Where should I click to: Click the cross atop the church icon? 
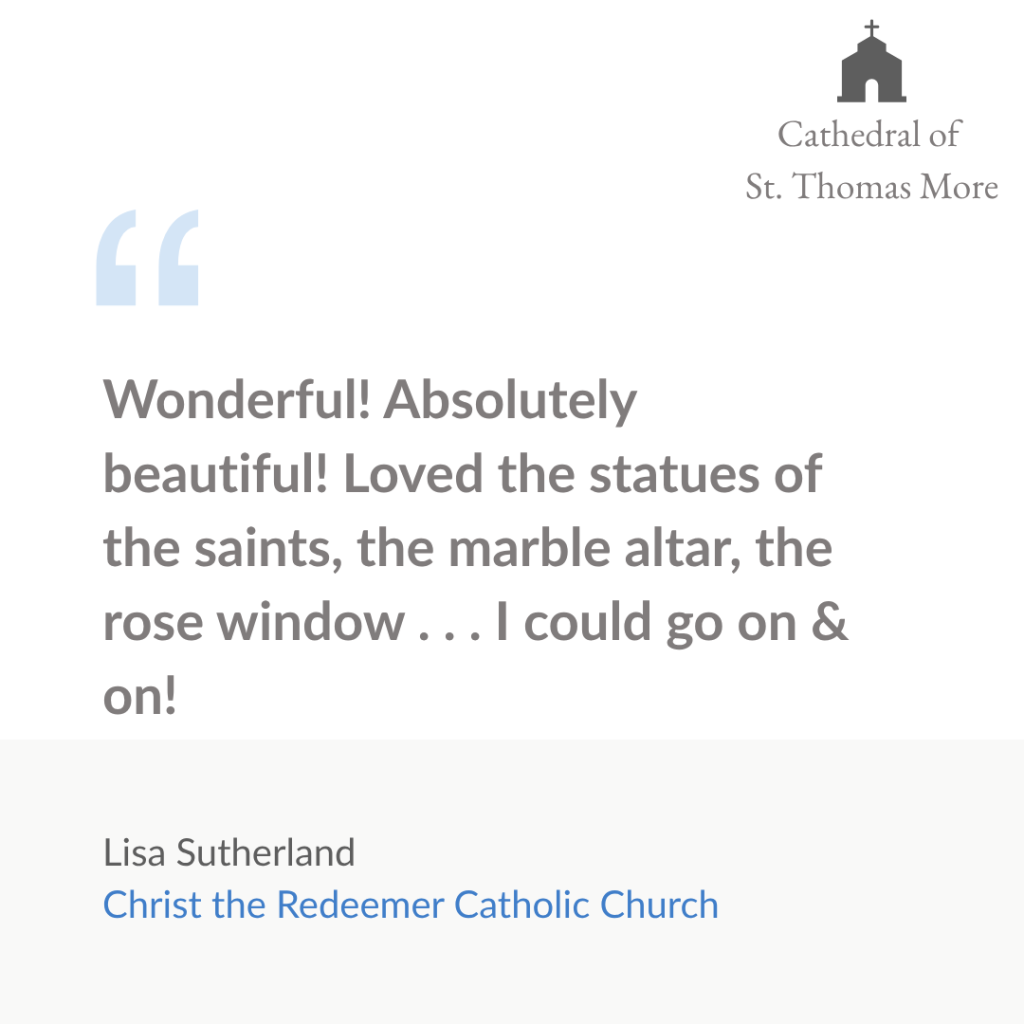point(871,28)
